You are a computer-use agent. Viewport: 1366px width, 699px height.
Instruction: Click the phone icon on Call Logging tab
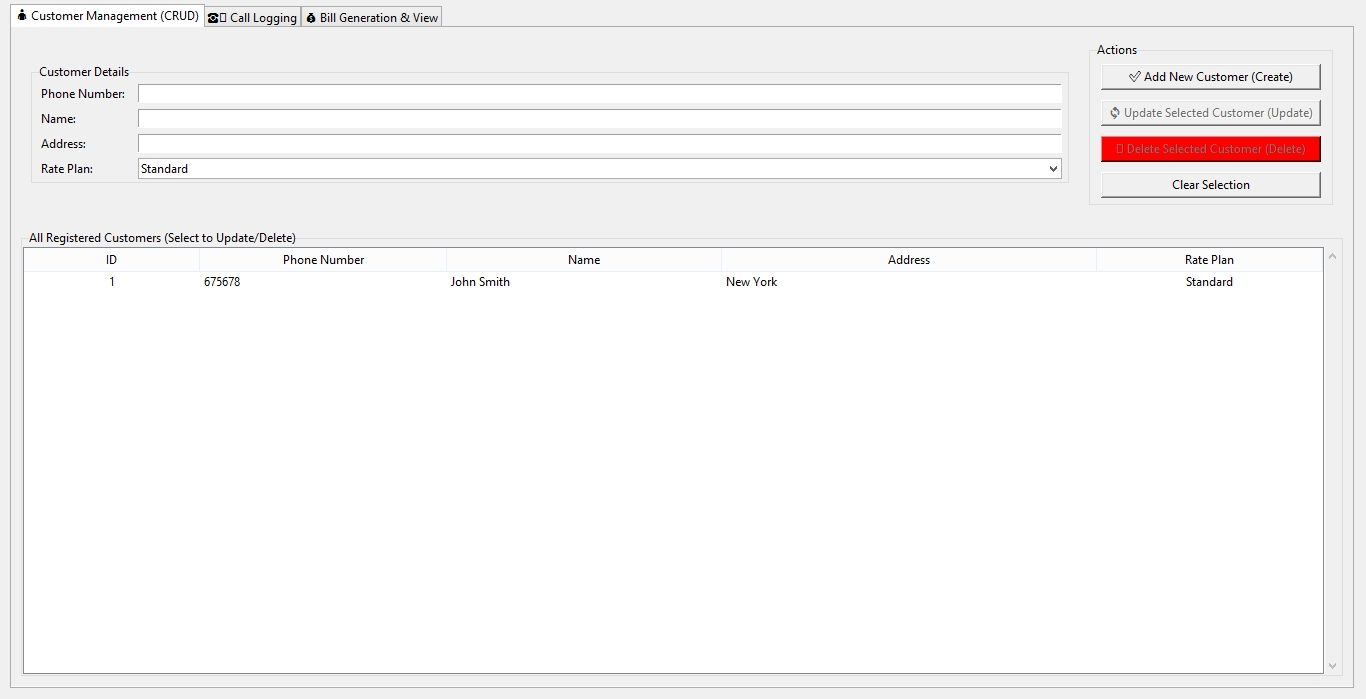[x=213, y=18]
